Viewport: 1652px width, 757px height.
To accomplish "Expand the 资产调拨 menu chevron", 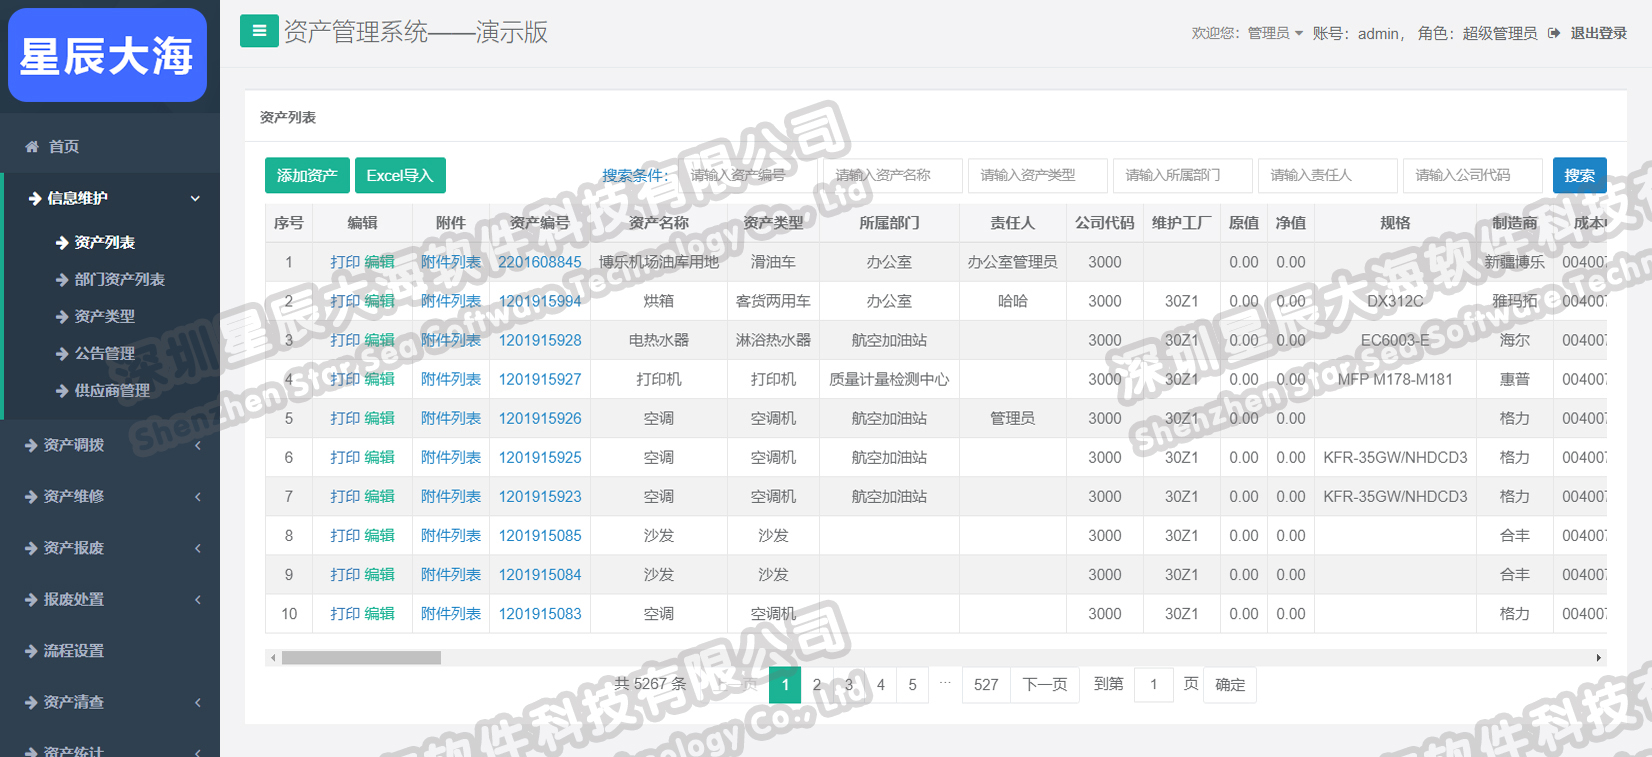I will (x=197, y=445).
